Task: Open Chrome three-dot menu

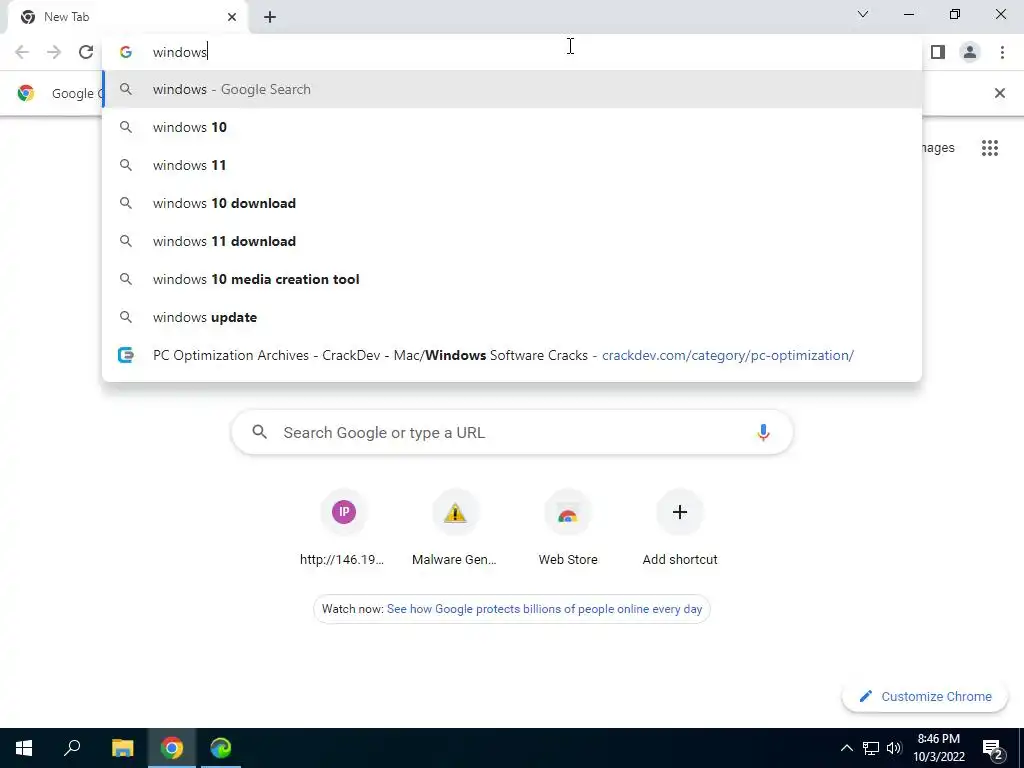Action: pos(1002,52)
